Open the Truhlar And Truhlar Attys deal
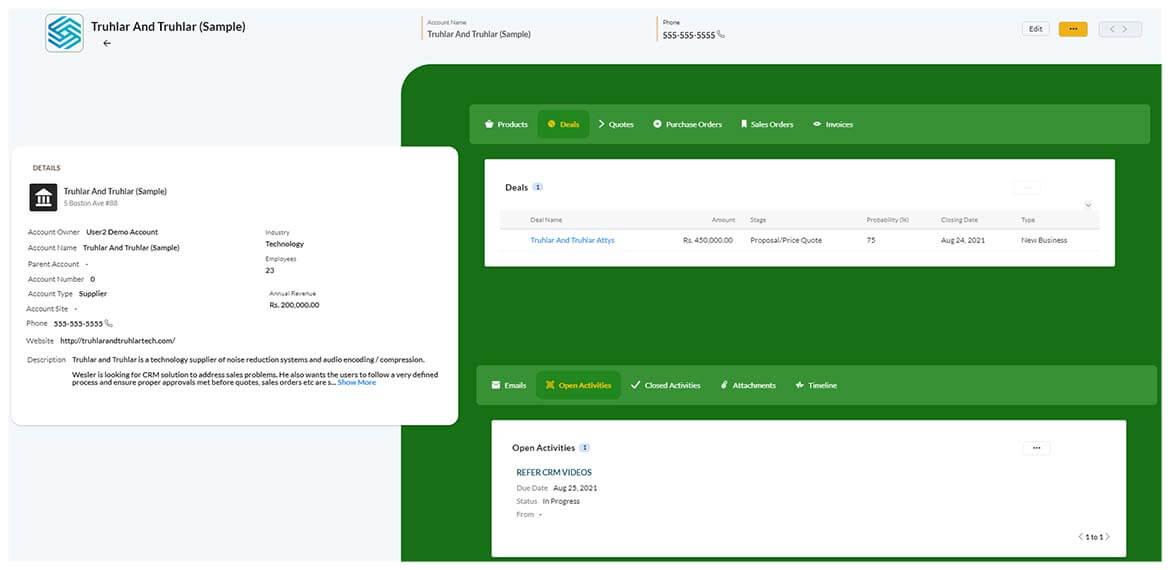The image size is (1170, 570). (x=572, y=240)
